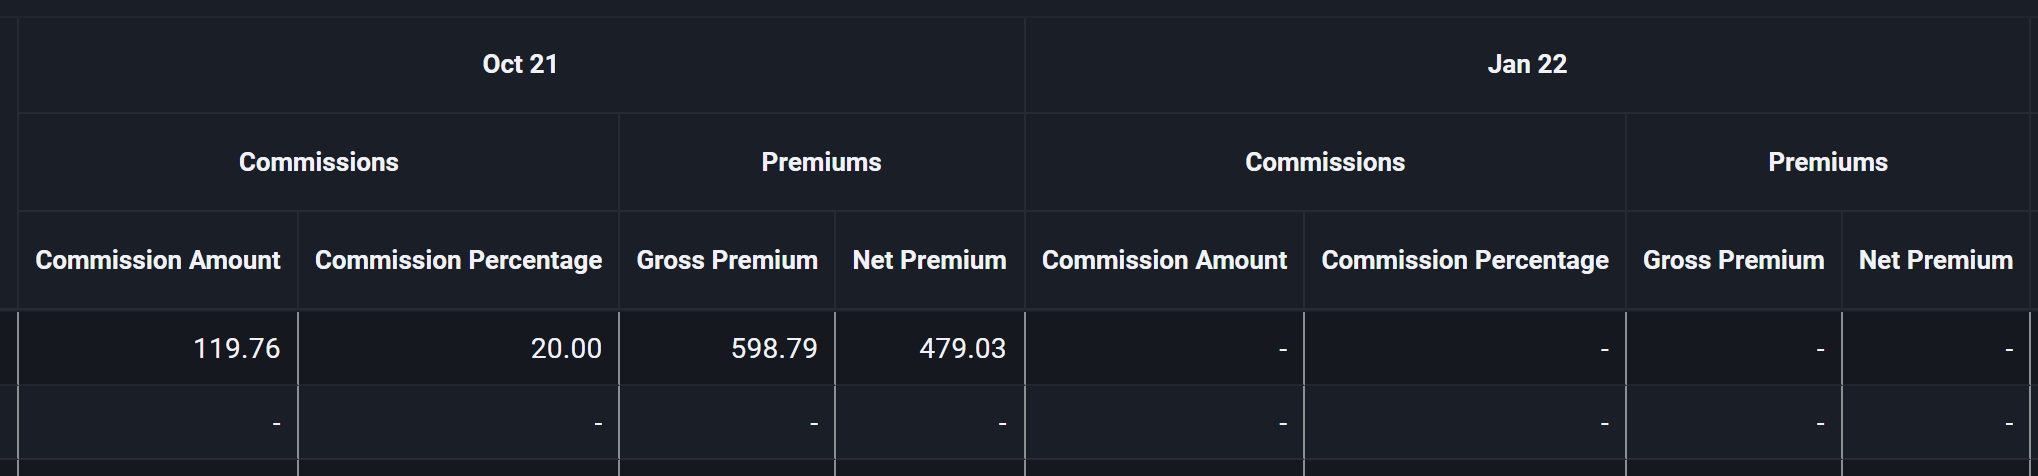Image resolution: width=2038 pixels, height=476 pixels.
Task: Select the cell showing 20.00
Action: 458,348
